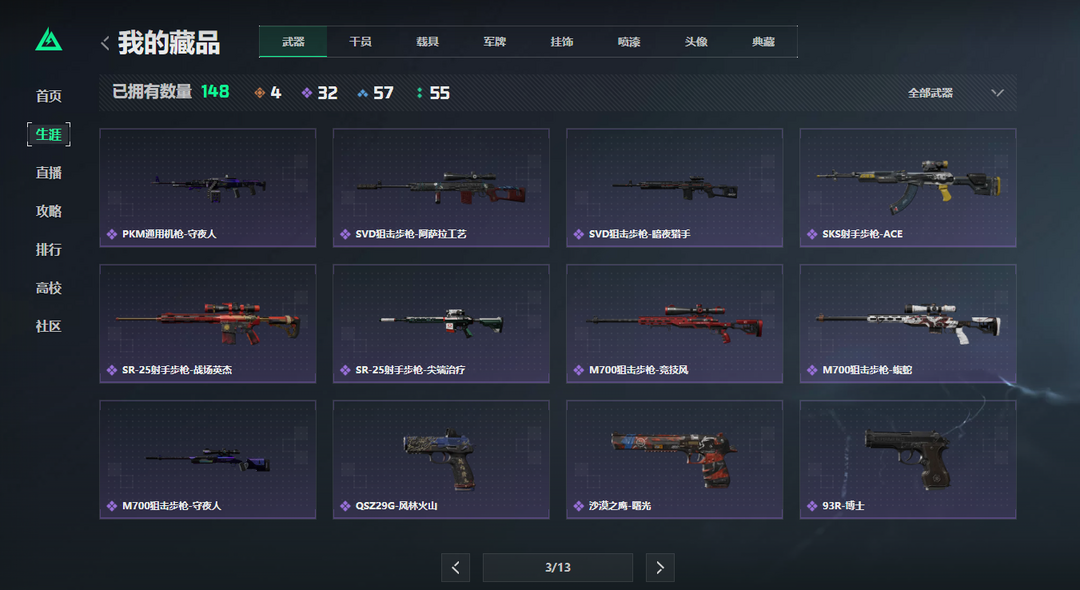Go back with arrow beside 我的藏品
This screenshot has width=1080, height=590.
(105, 43)
